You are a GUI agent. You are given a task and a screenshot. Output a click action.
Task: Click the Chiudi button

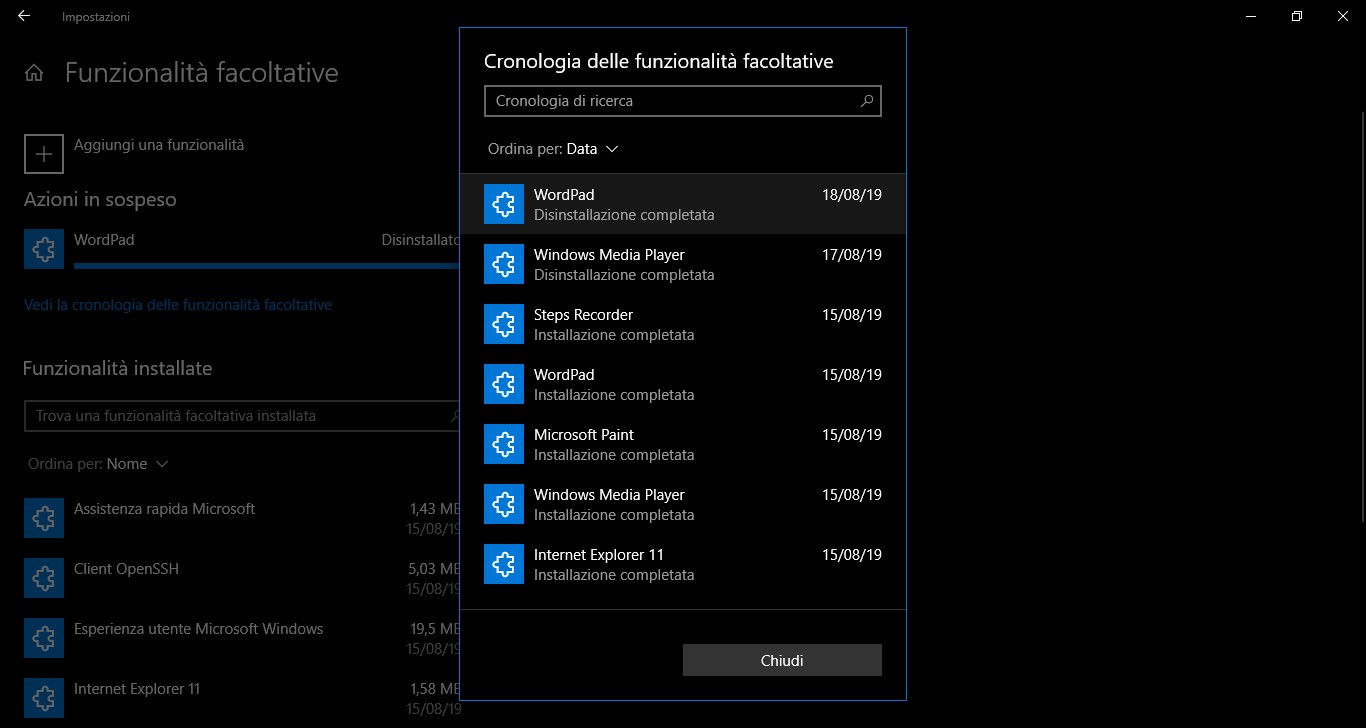pyautogui.click(x=782, y=660)
